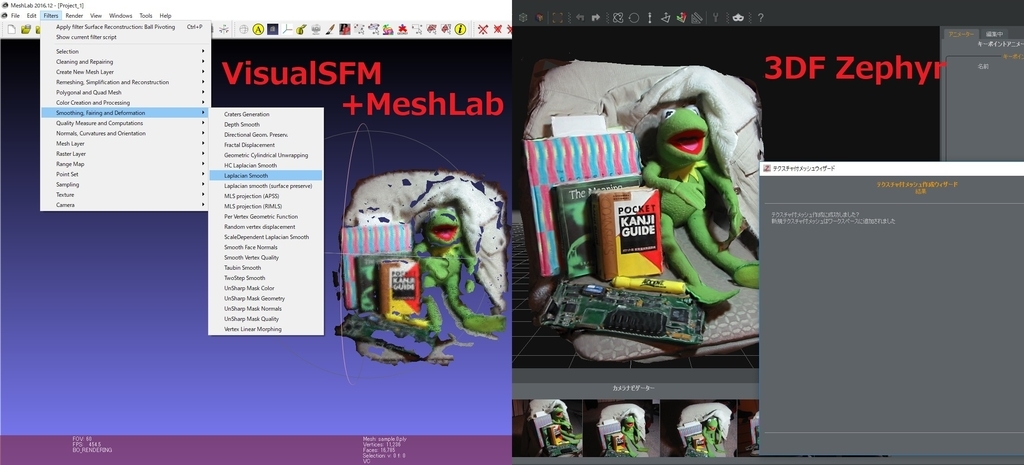Click 'FOV: 60' status text
Screen dimensions: 1024x465
(82, 439)
